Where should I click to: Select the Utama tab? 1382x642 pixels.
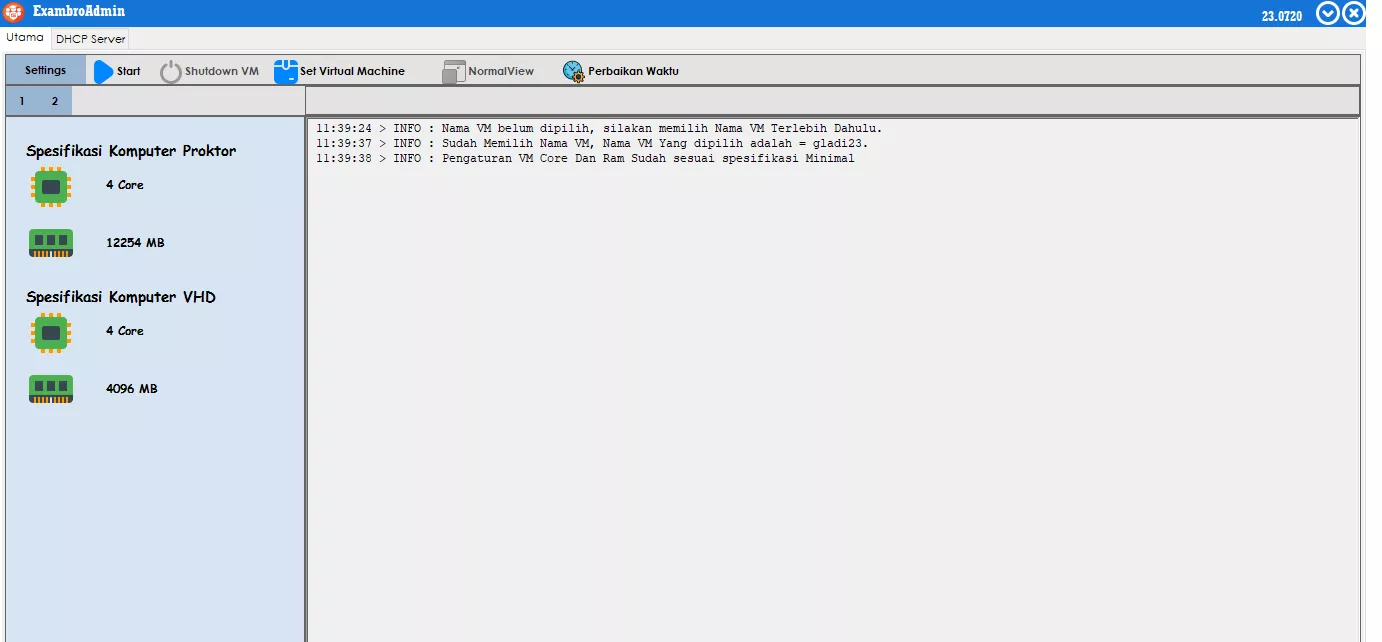click(x=27, y=37)
